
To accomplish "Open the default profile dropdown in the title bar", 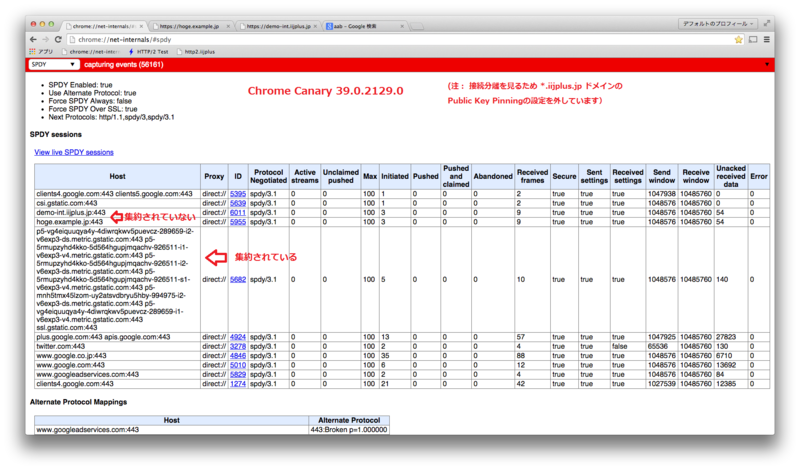I will point(718,23).
